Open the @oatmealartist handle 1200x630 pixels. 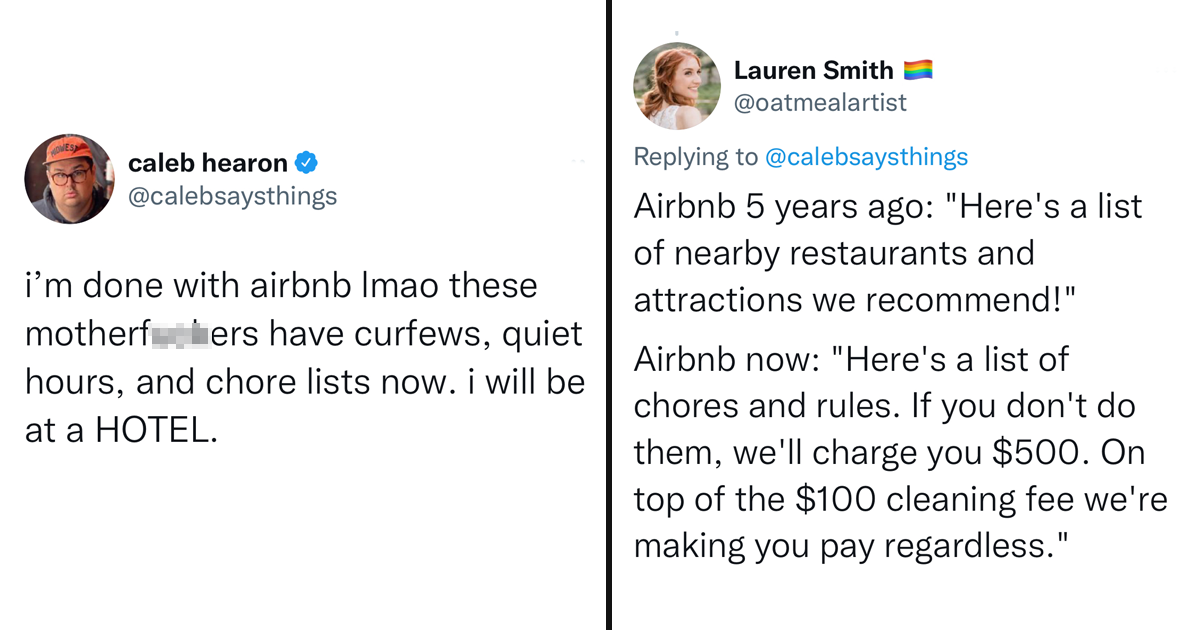tap(820, 102)
